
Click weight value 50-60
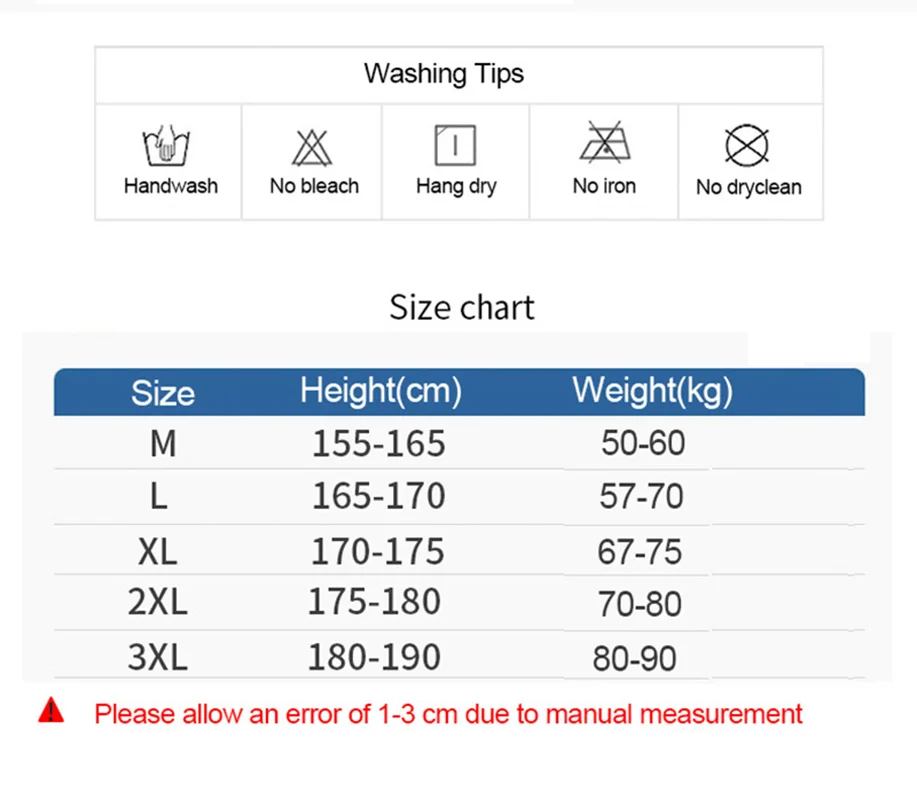click(x=643, y=443)
